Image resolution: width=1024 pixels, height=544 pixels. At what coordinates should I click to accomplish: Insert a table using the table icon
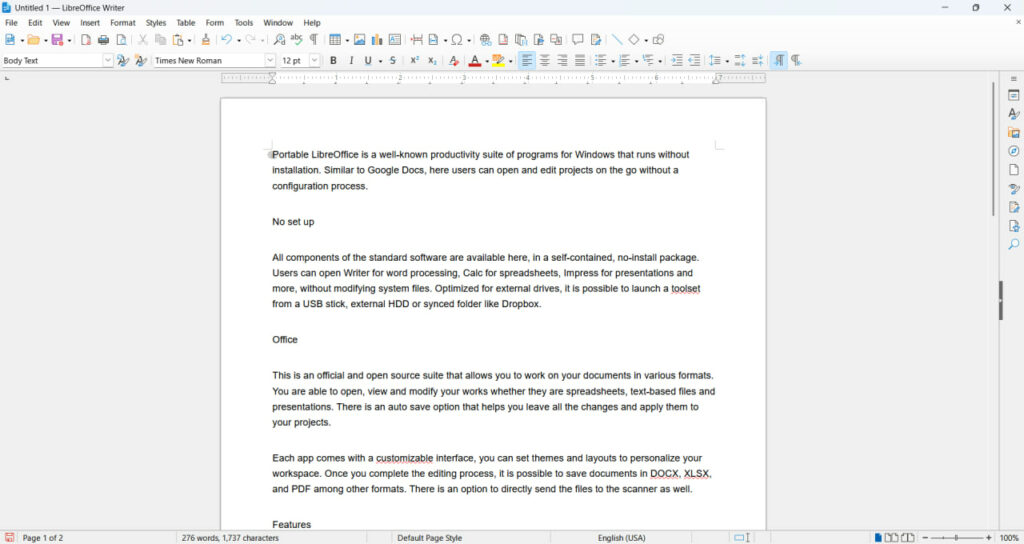[335, 40]
